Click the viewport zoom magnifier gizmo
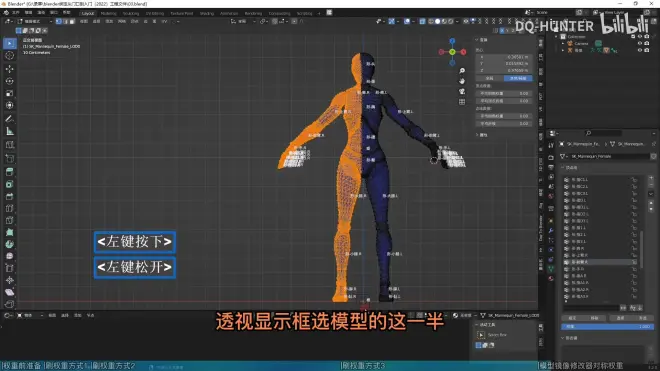 pyautogui.click(x=462, y=71)
